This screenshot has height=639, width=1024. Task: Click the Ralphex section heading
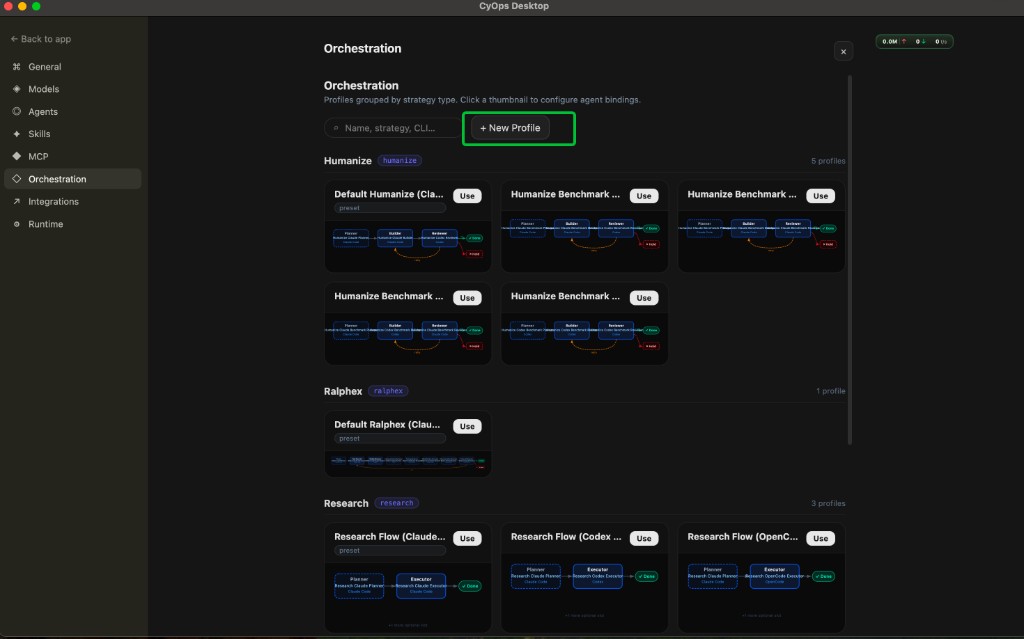pyautogui.click(x=343, y=391)
